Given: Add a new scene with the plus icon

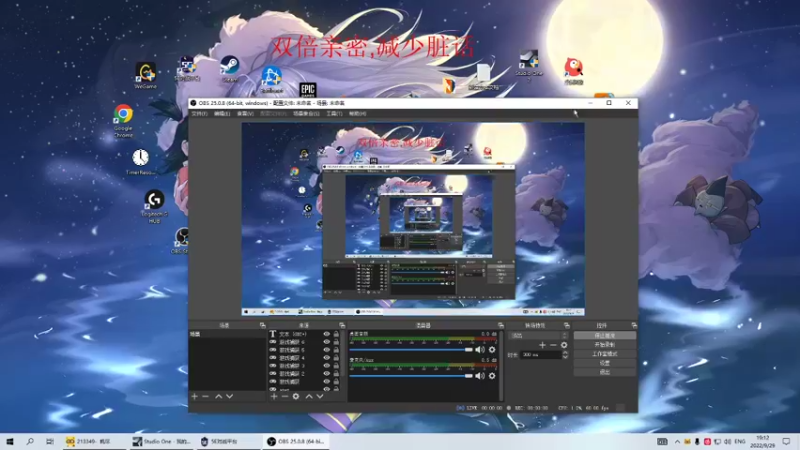Looking at the screenshot, I should 194,396.
